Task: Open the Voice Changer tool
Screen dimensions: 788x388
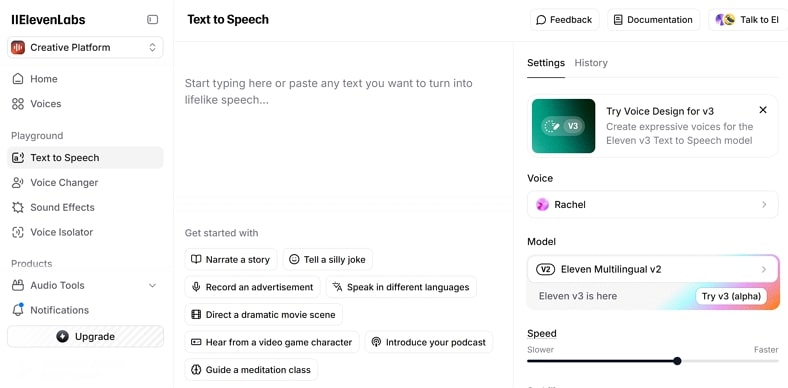Action: [85, 182]
